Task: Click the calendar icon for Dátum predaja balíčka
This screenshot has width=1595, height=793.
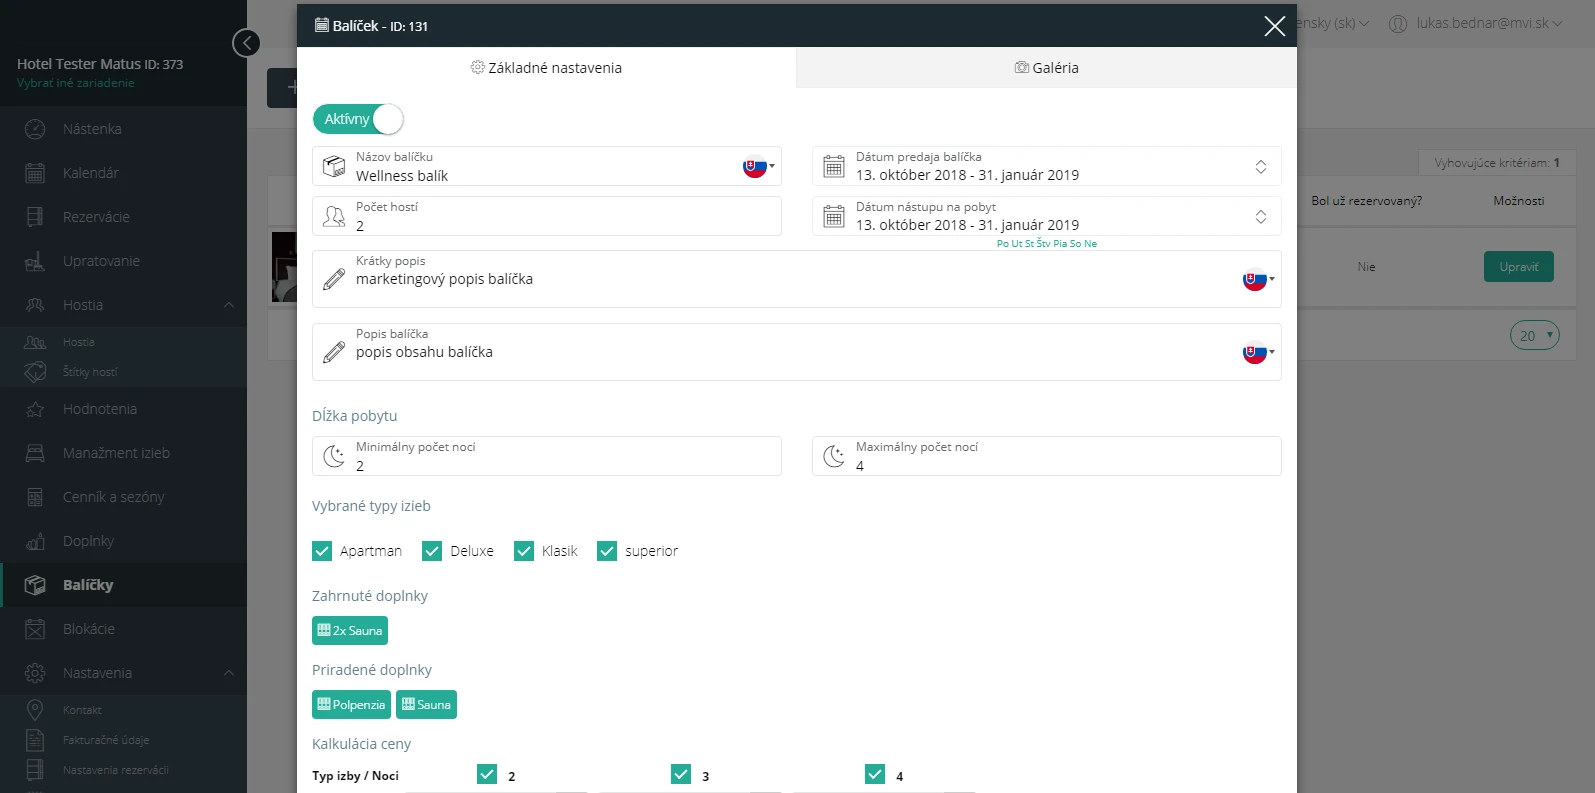Action: 834,167
